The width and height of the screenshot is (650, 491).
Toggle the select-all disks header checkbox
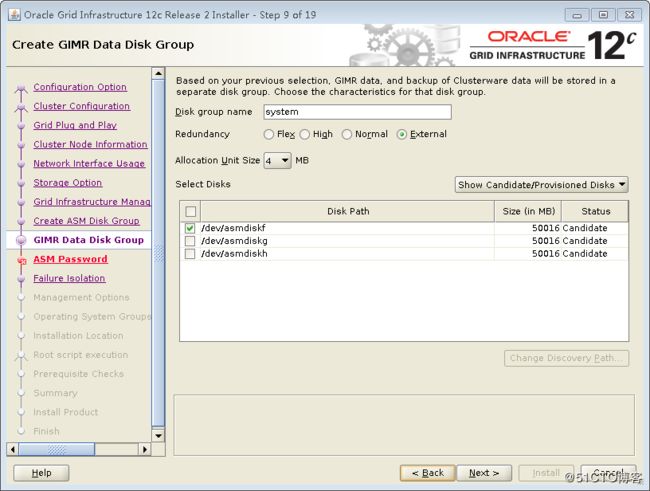coord(191,211)
